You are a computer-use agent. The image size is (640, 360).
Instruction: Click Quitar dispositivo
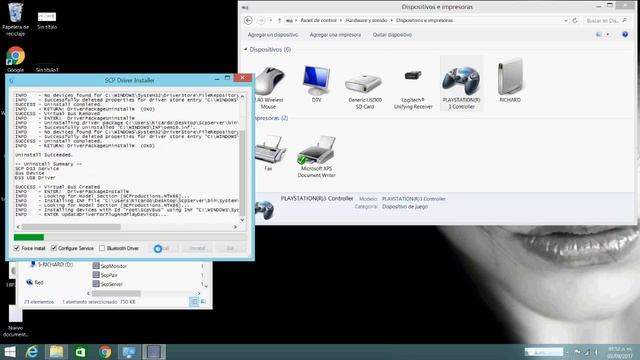point(392,35)
